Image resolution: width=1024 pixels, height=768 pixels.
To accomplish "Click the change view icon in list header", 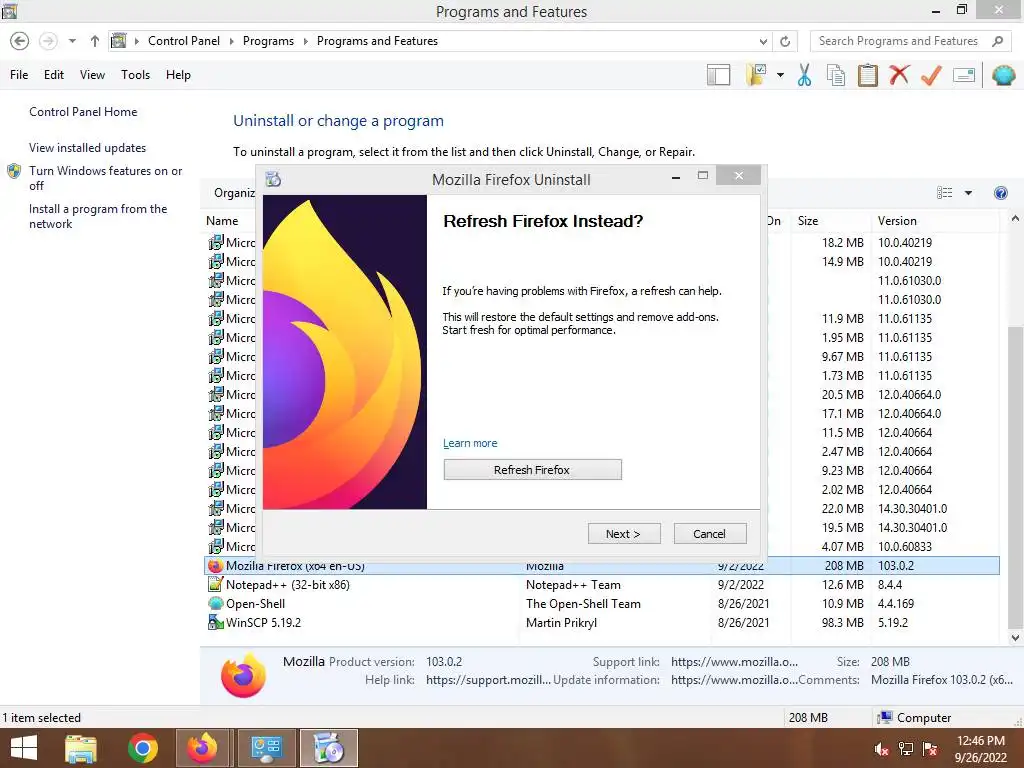I will click(x=944, y=193).
